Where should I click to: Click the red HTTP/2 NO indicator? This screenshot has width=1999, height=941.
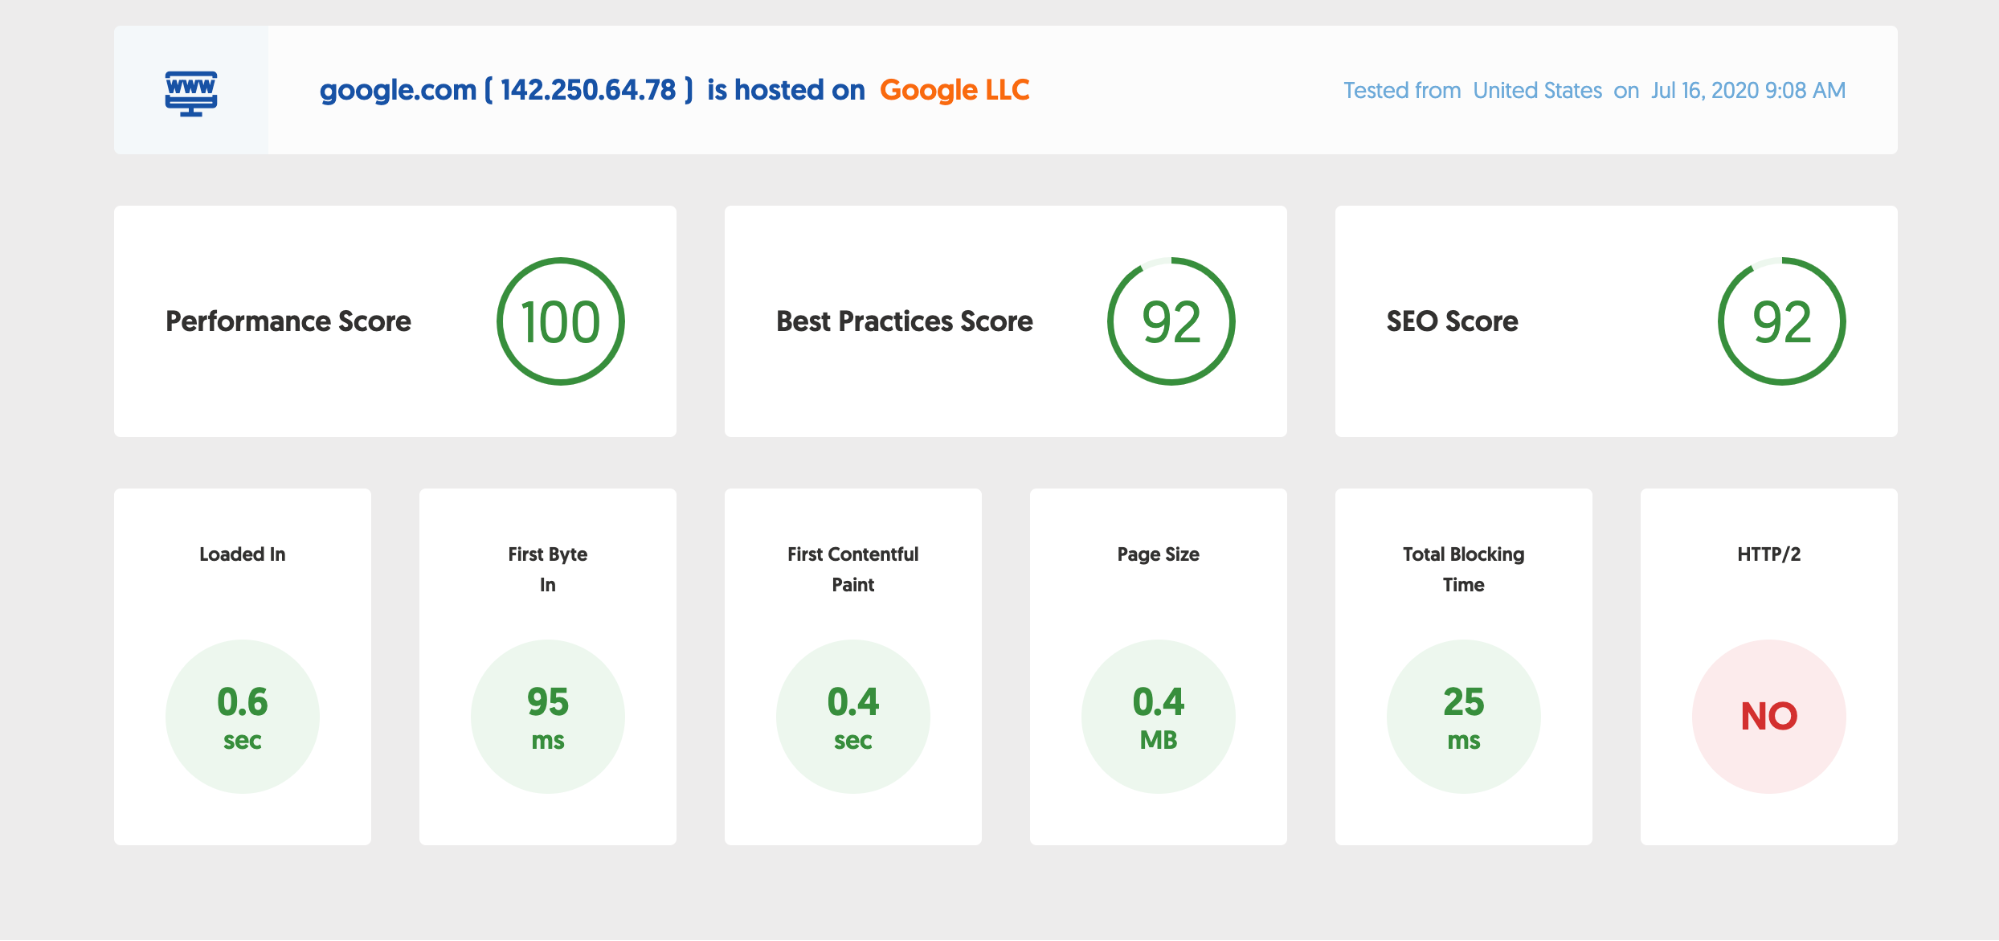point(1768,715)
